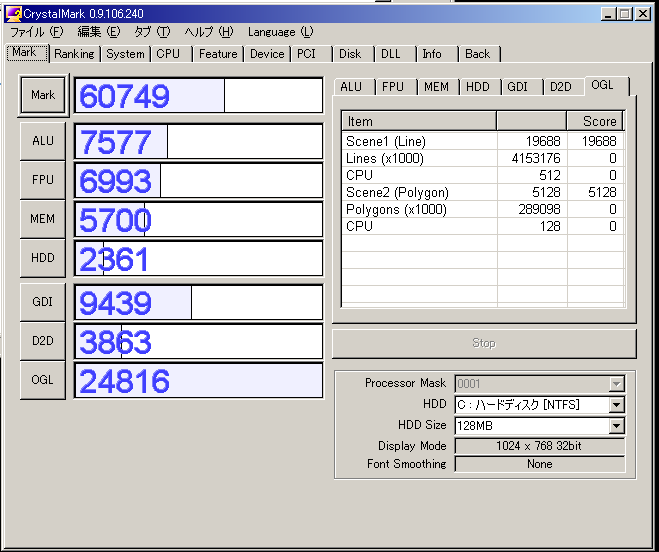Run the FPU benchmark button
659x552 pixels.
tap(43, 180)
